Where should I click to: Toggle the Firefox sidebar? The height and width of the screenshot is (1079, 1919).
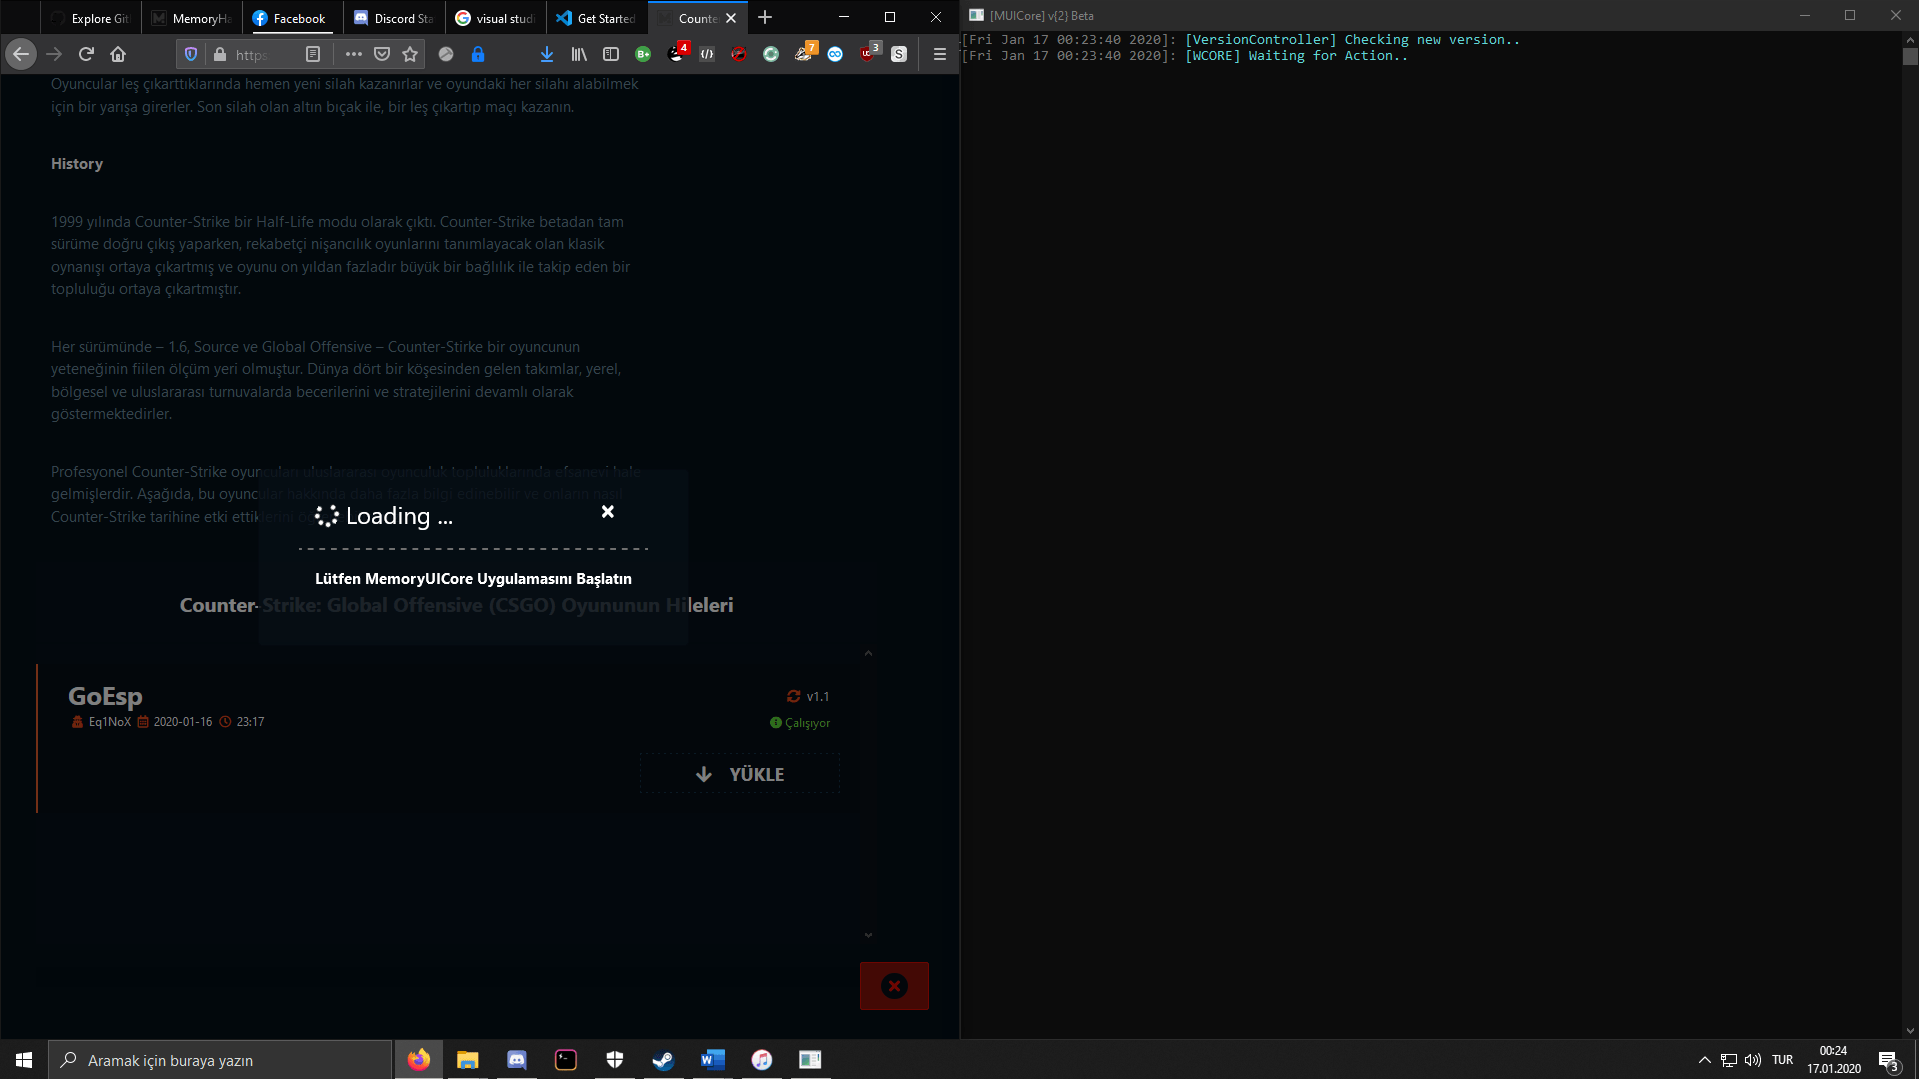click(x=611, y=54)
